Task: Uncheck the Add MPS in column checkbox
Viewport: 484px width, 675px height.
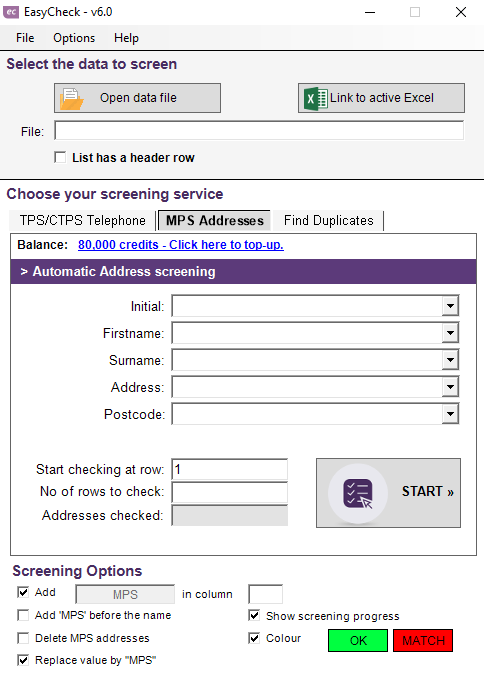Action: 23,592
